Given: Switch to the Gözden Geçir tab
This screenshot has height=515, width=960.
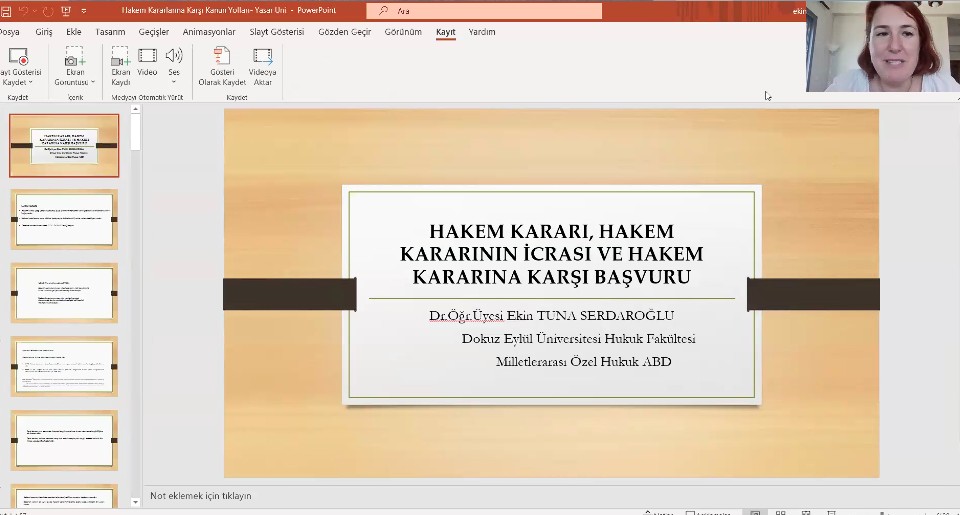Looking at the screenshot, I should 345,32.
